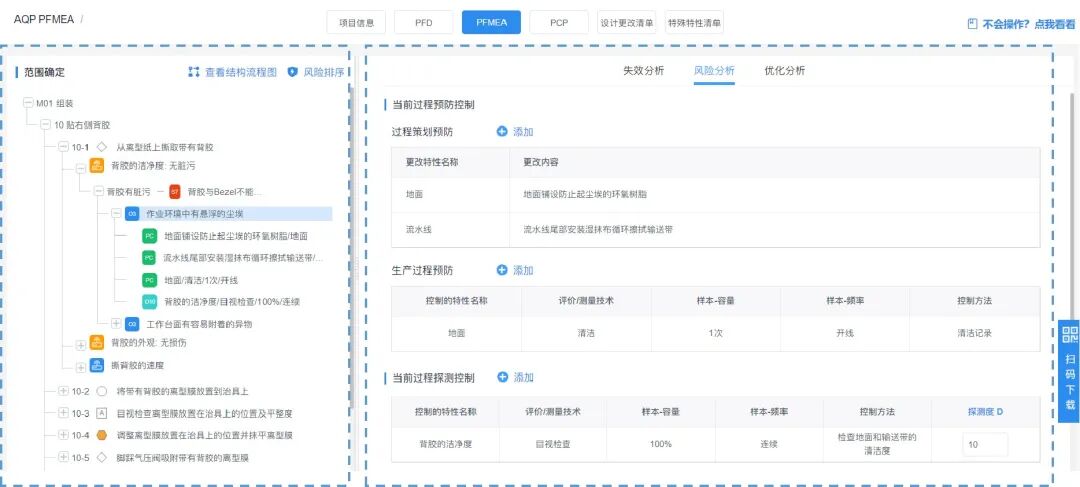This screenshot has width=1080, height=487.
Task: Expand step 10-5 node
Action: (x=63, y=457)
